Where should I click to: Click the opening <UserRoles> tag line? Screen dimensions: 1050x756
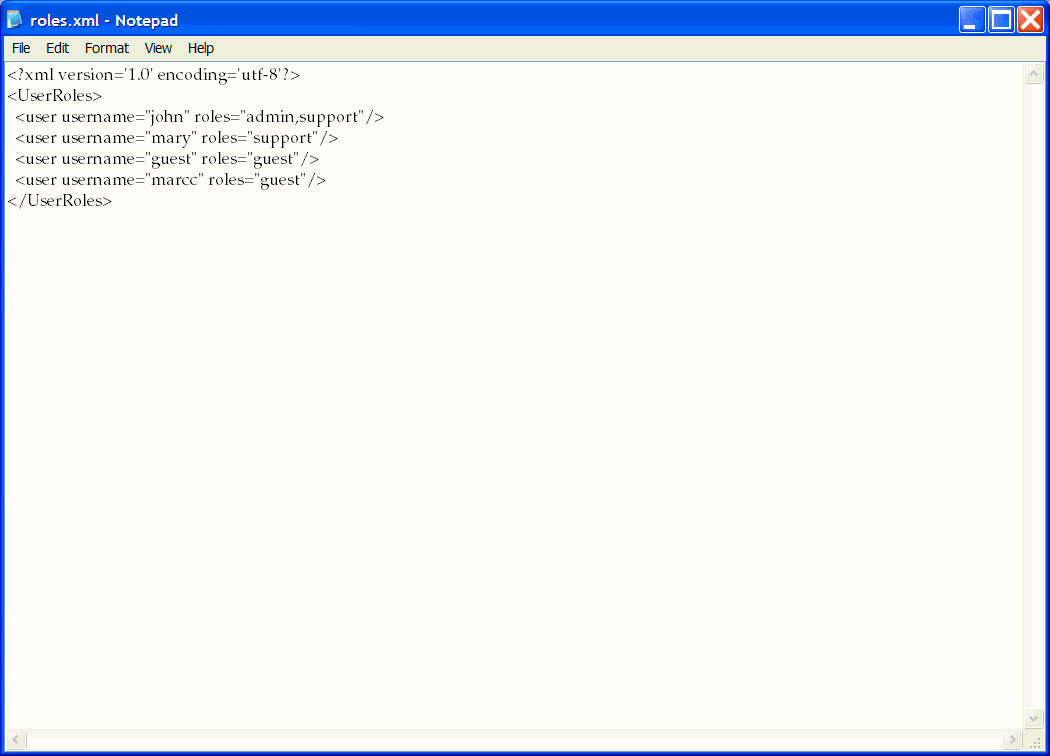tap(54, 96)
